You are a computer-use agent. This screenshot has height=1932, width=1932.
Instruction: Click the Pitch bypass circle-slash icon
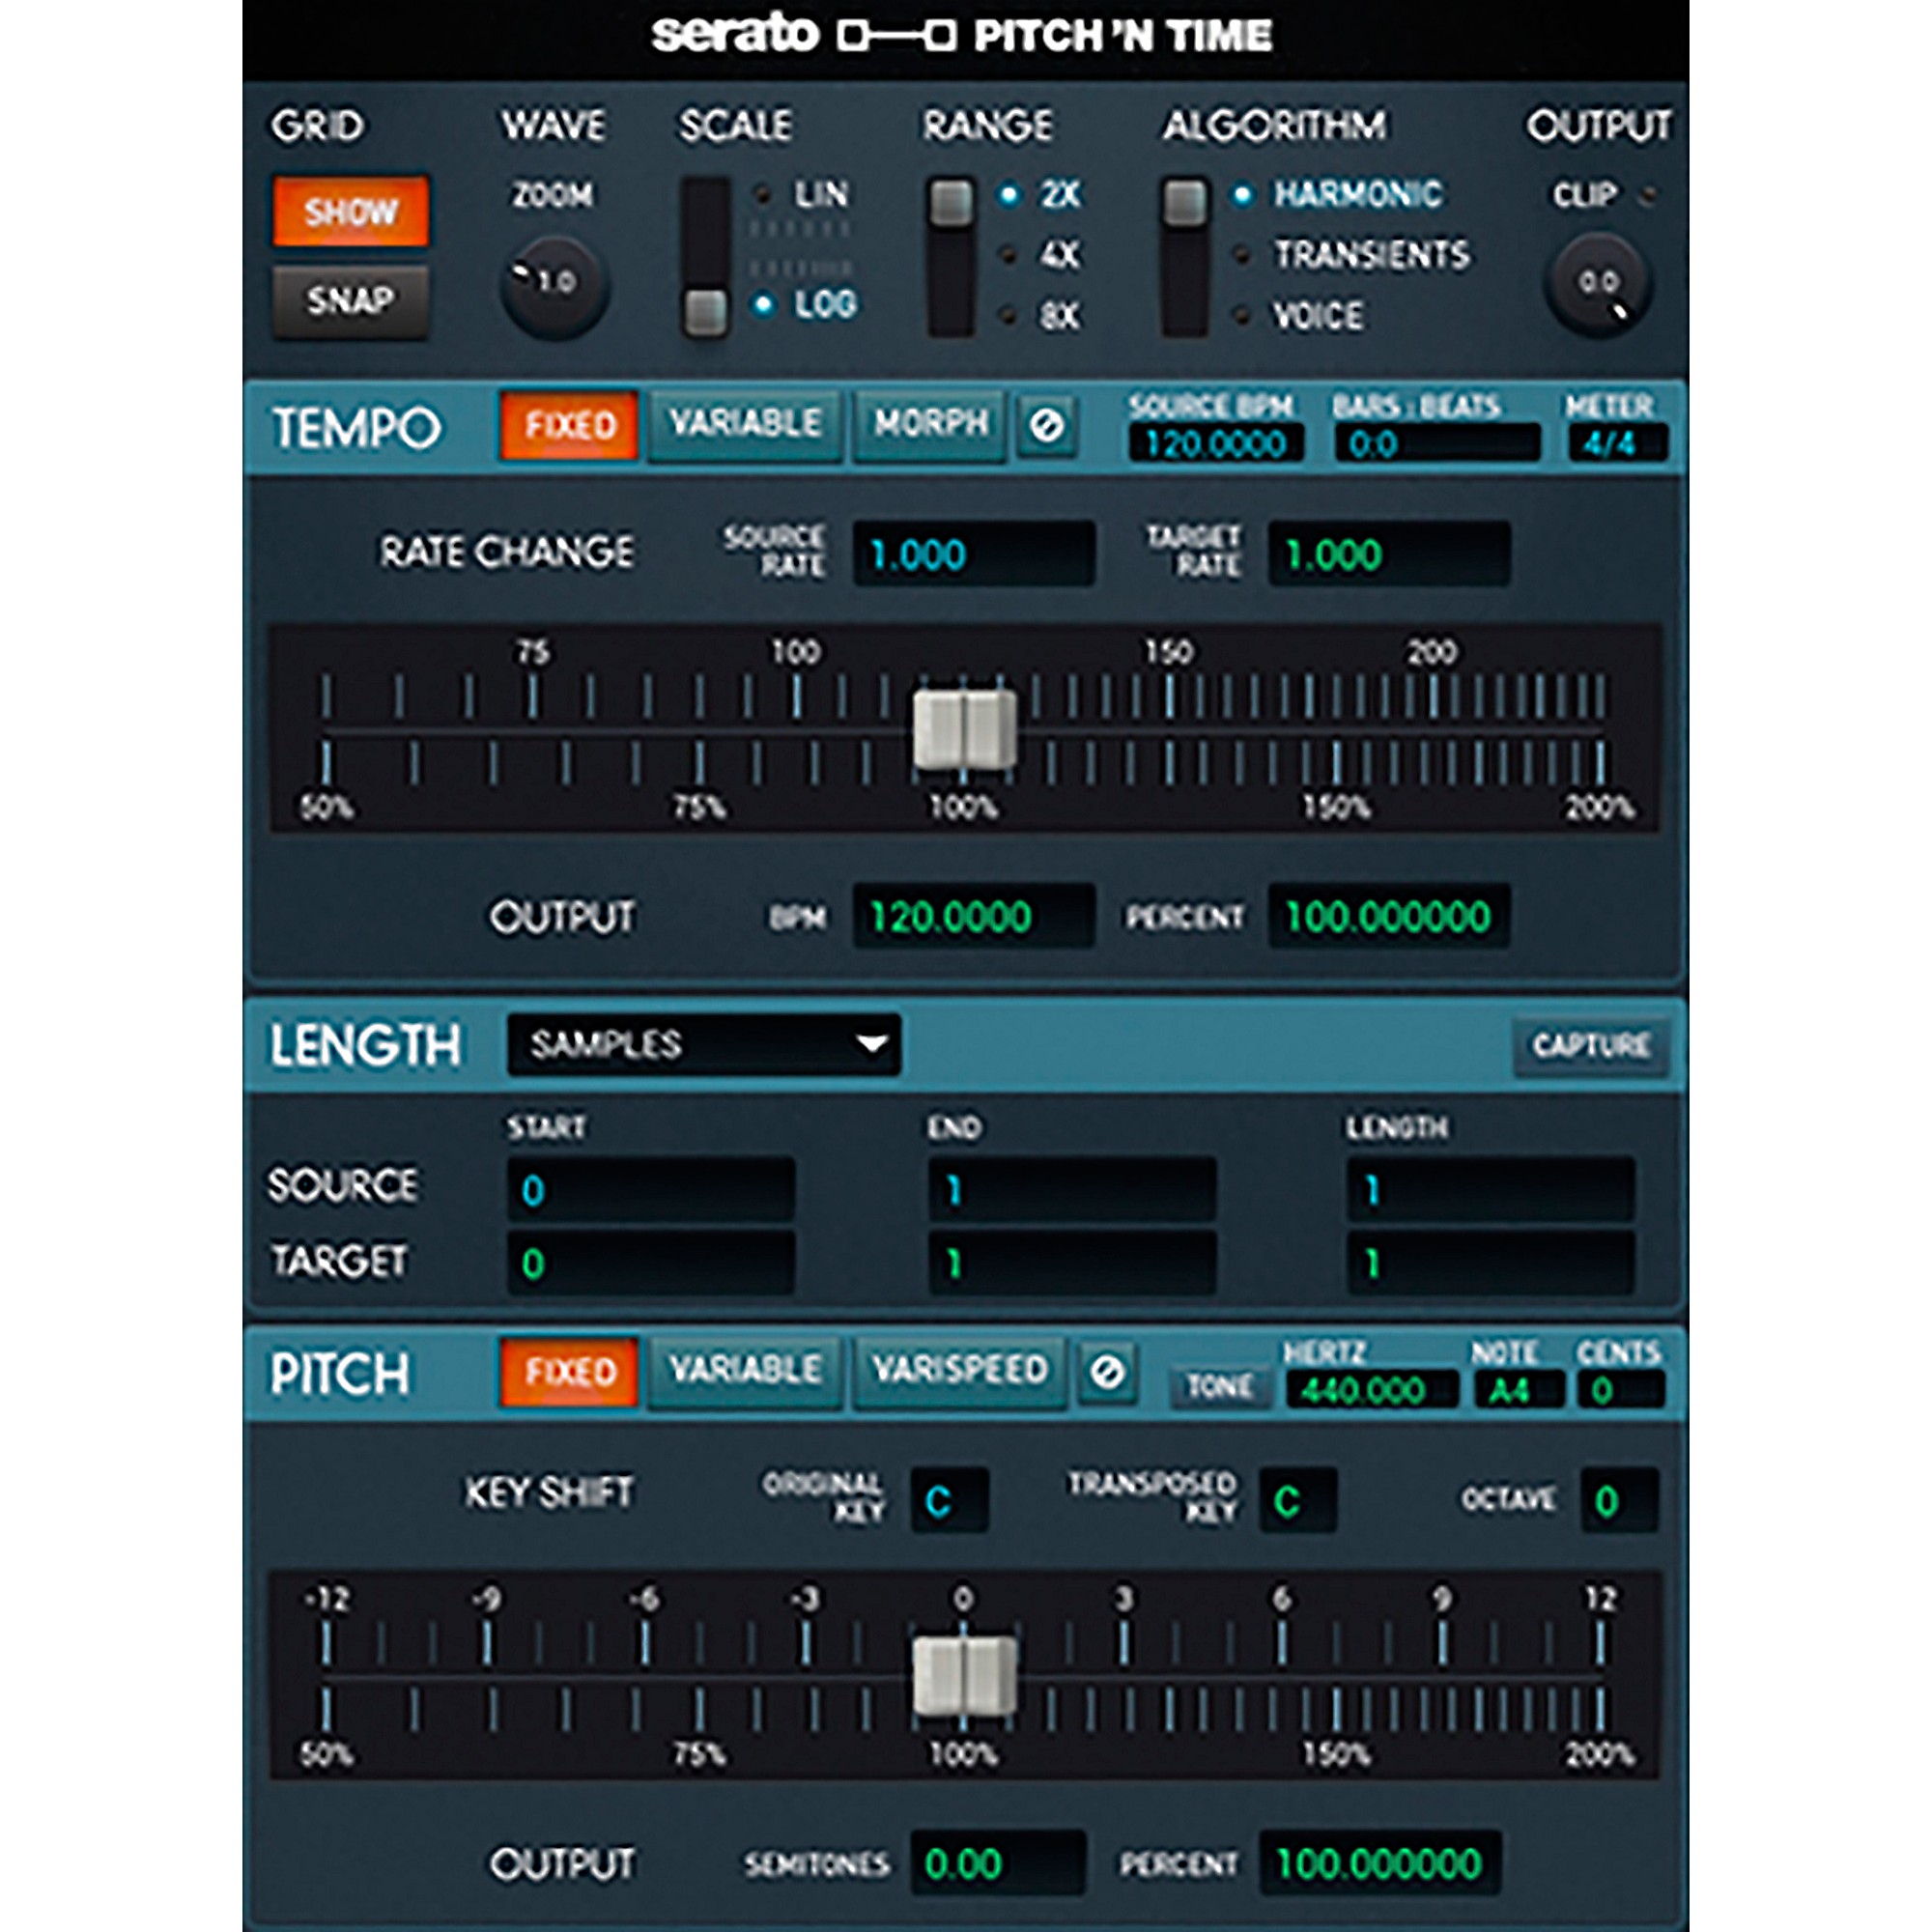[x=1106, y=1372]
